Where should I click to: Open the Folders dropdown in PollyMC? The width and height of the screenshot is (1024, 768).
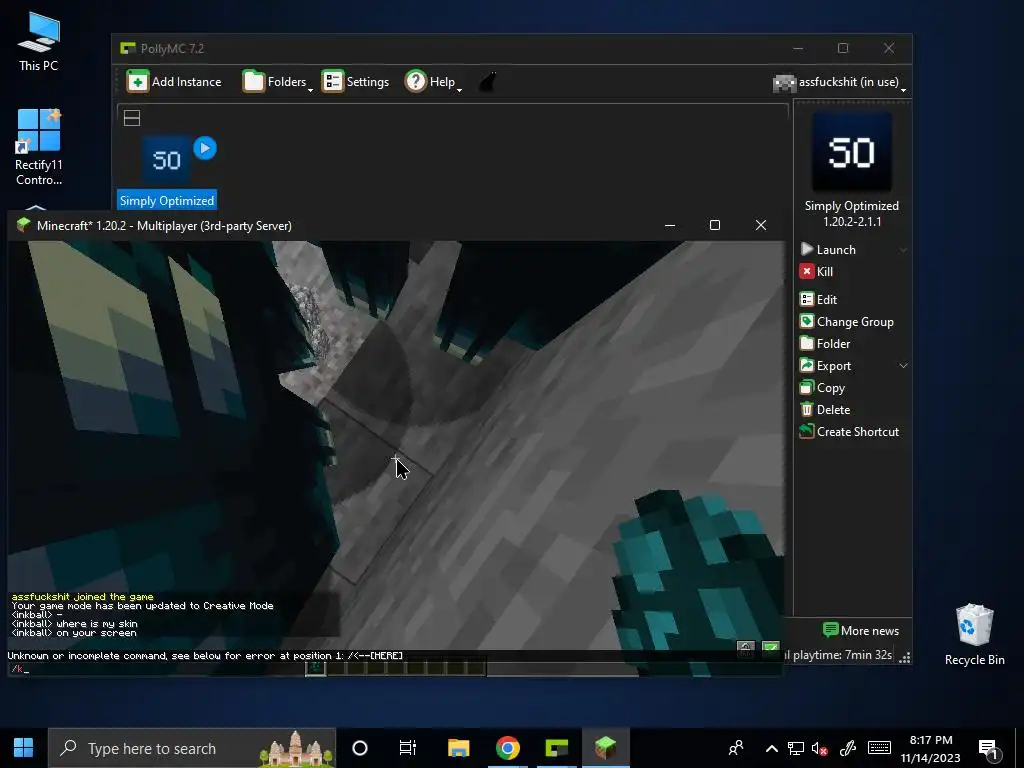(x=278, y=82)
